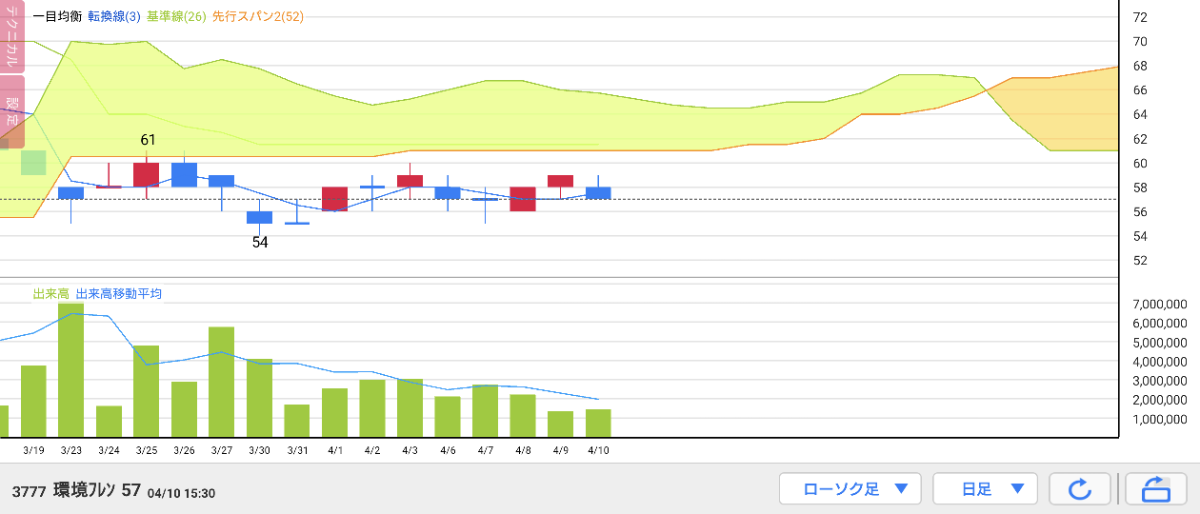Click the green 出来高 legend label
The image size is (1200, 514).
pyautogui.click(x=50, y=294)
